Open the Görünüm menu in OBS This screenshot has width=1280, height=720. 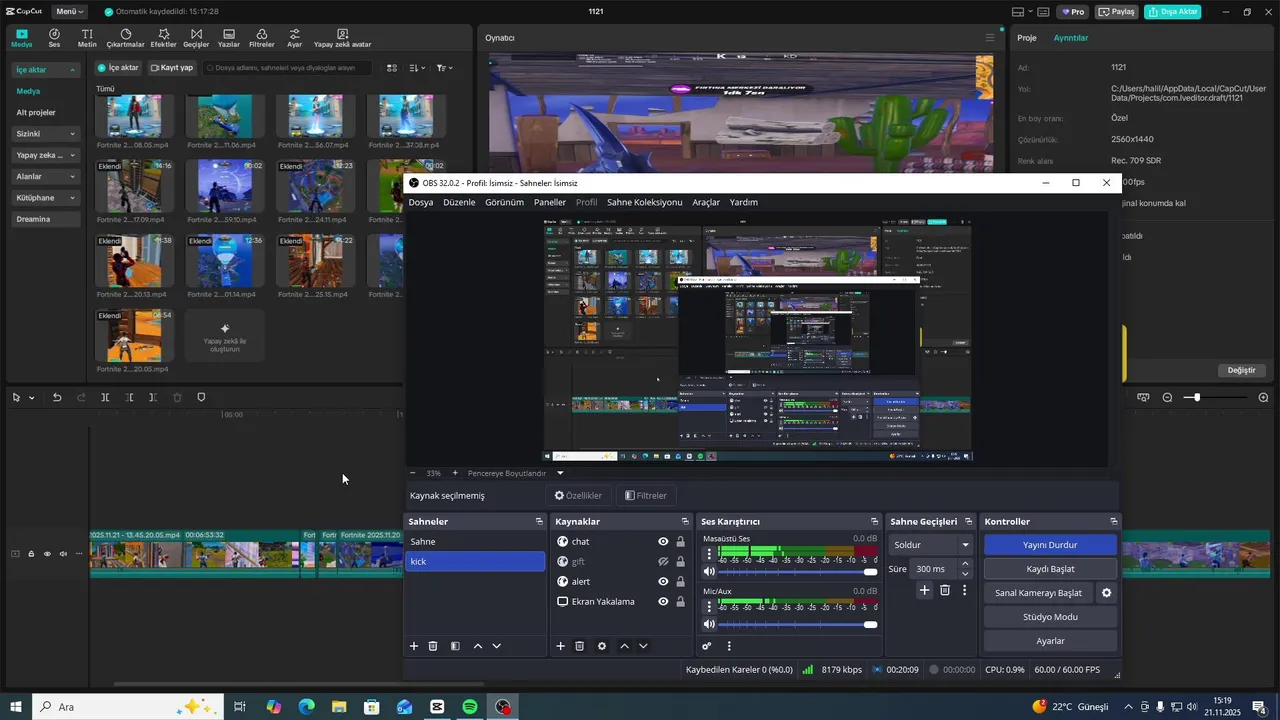[x=504, y=202]
